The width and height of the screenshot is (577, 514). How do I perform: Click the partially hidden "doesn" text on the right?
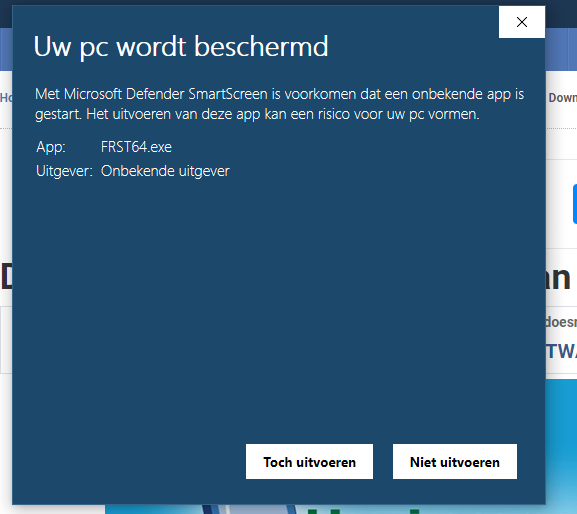(x=561, y=322)
